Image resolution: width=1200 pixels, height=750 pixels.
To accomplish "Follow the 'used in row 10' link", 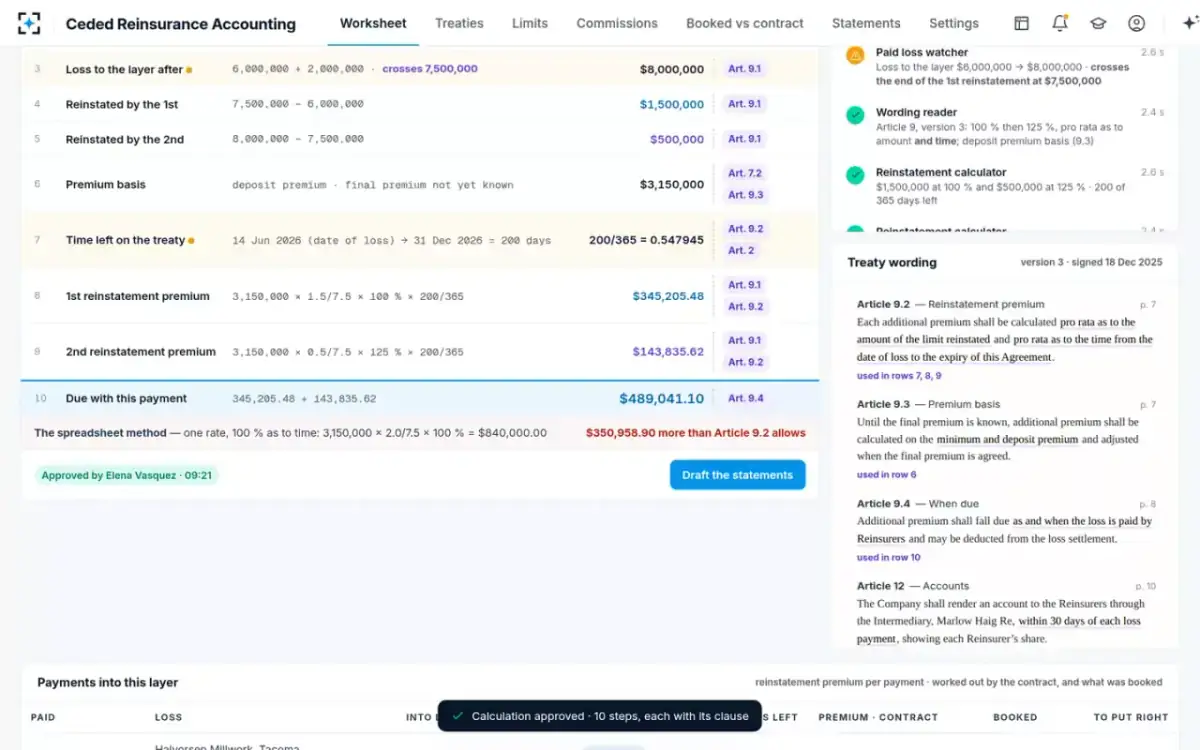I will pos(889,558).
